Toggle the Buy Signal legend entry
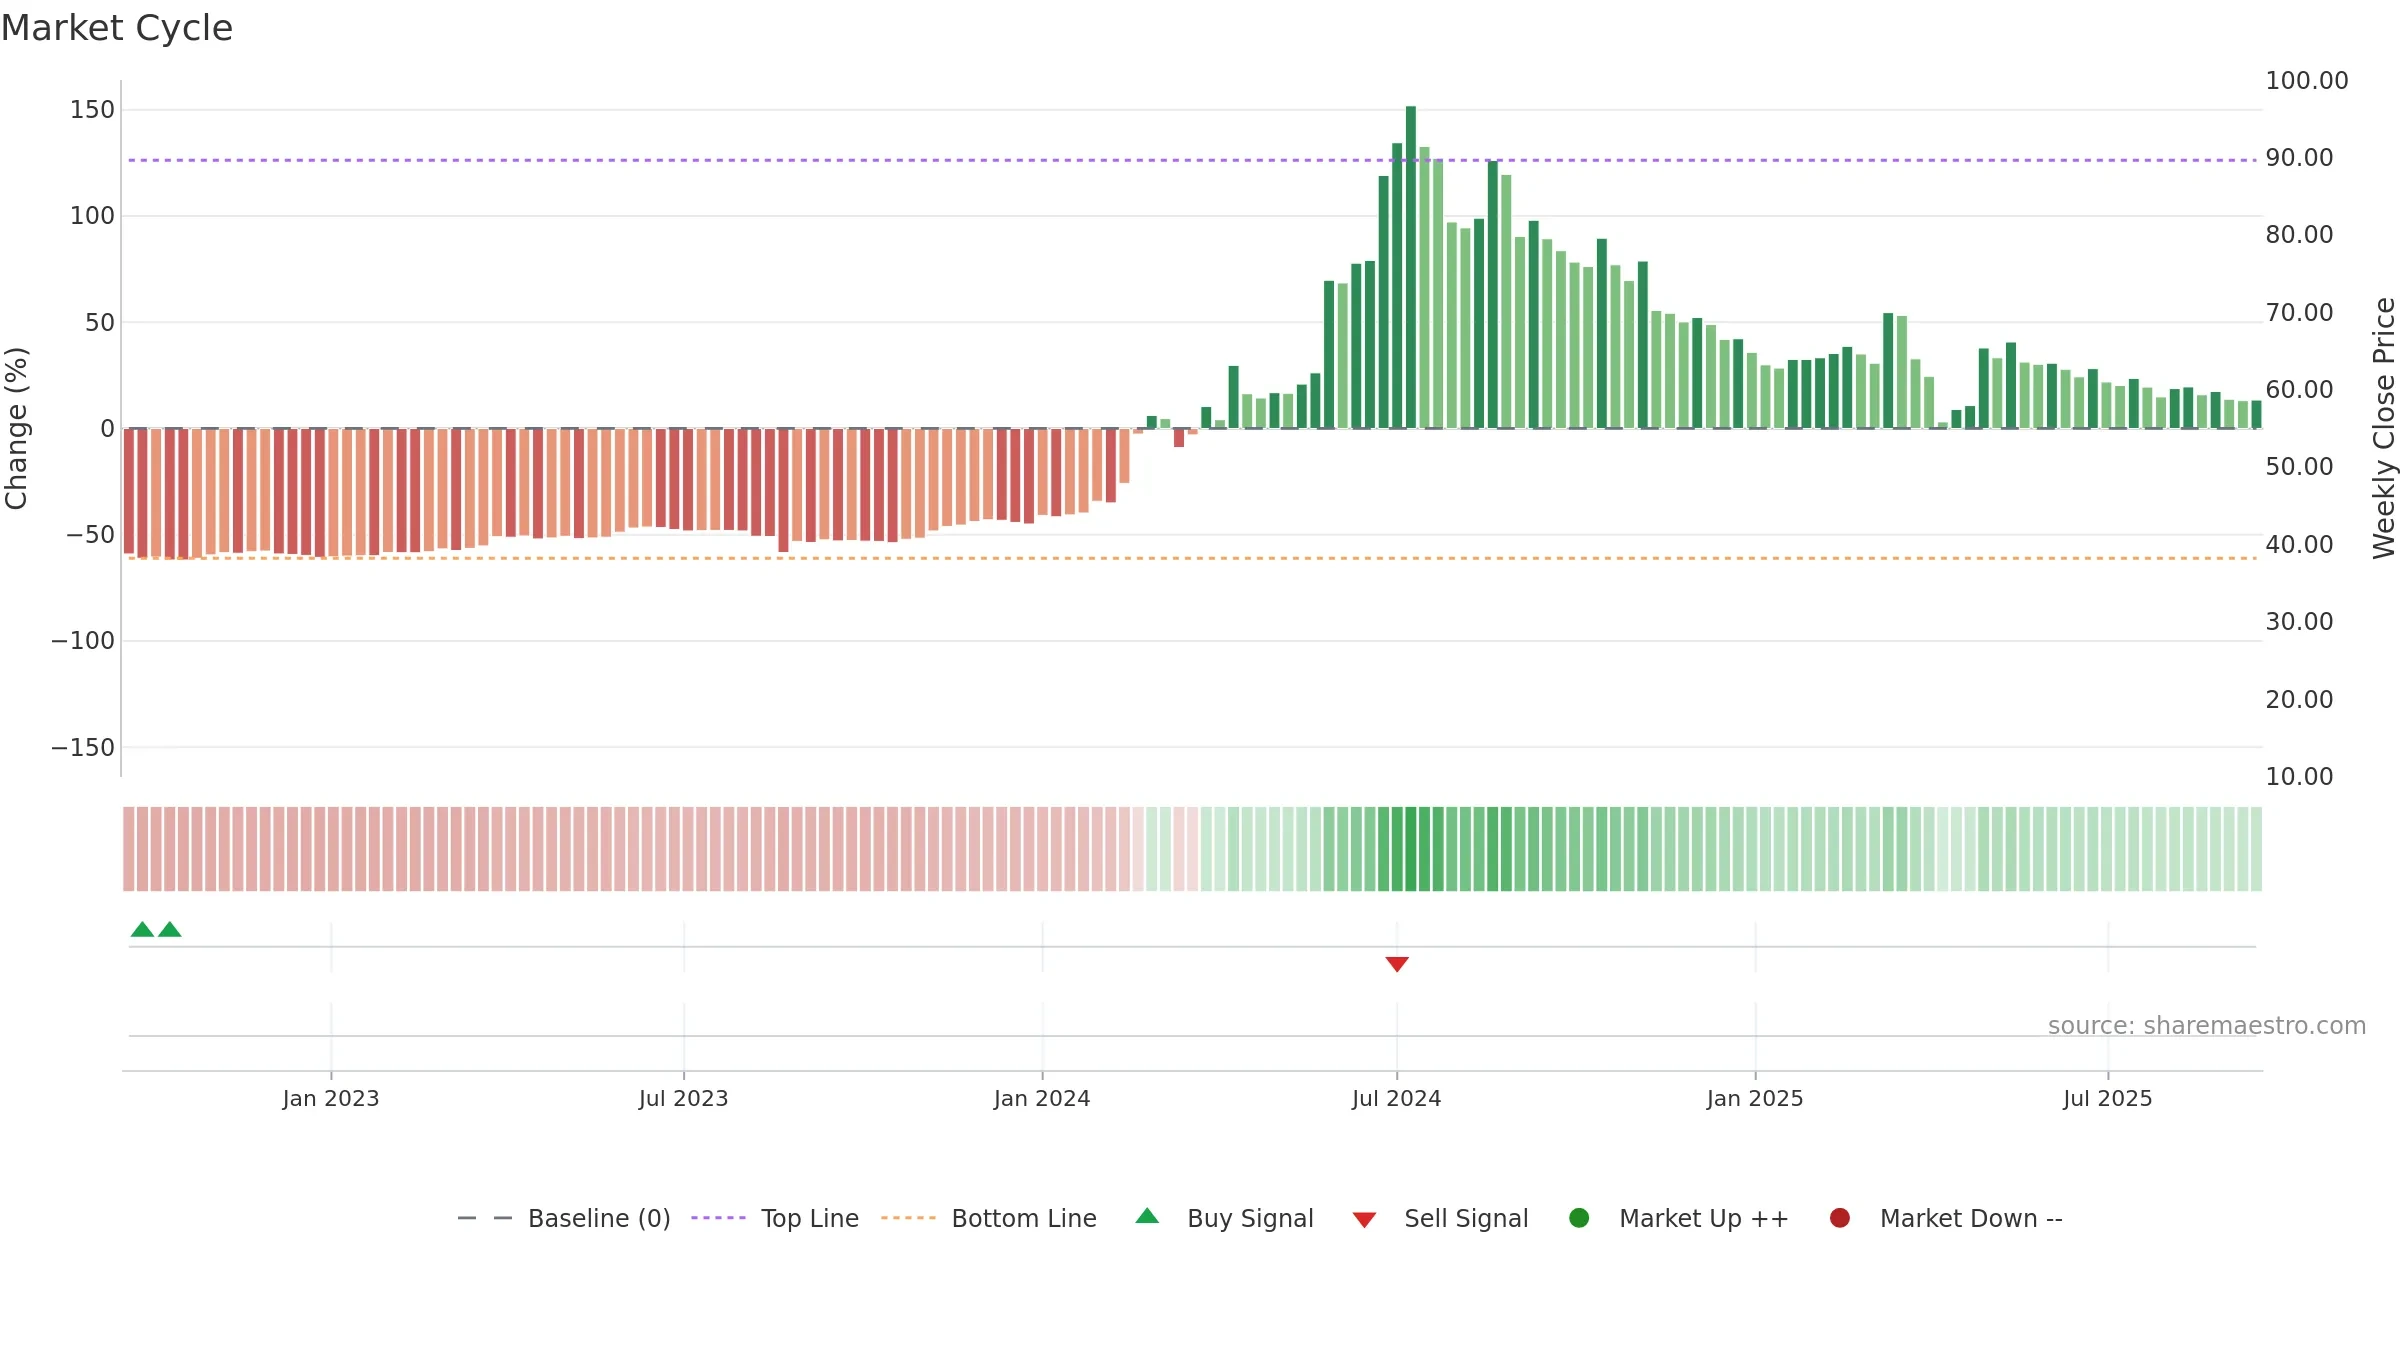The image size is (2400, 1350). [1225, 1218]
